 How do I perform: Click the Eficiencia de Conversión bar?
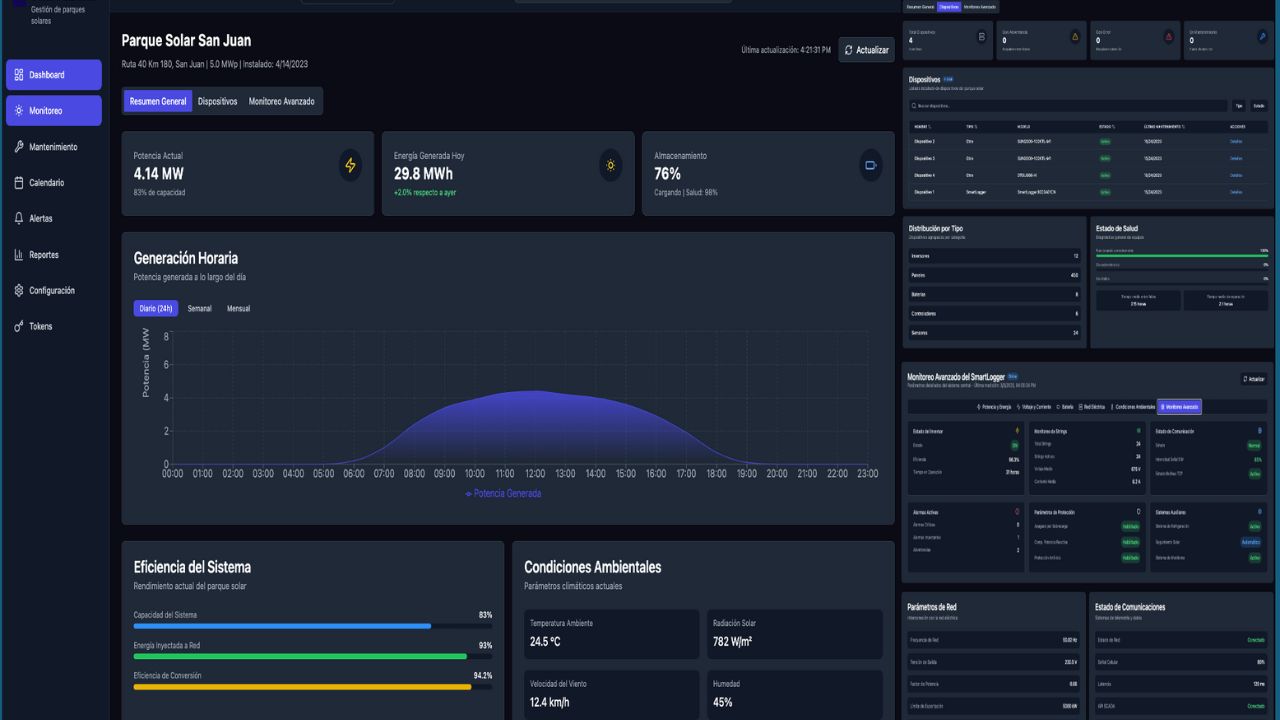313,687
